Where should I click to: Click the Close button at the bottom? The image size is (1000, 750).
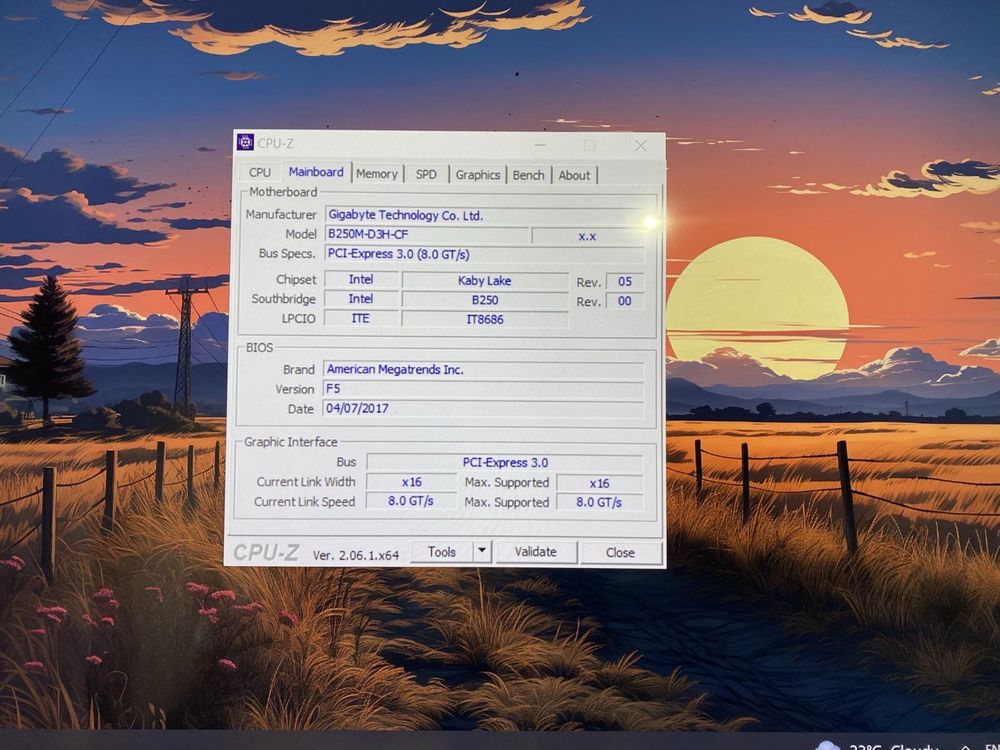click(620, 552)
